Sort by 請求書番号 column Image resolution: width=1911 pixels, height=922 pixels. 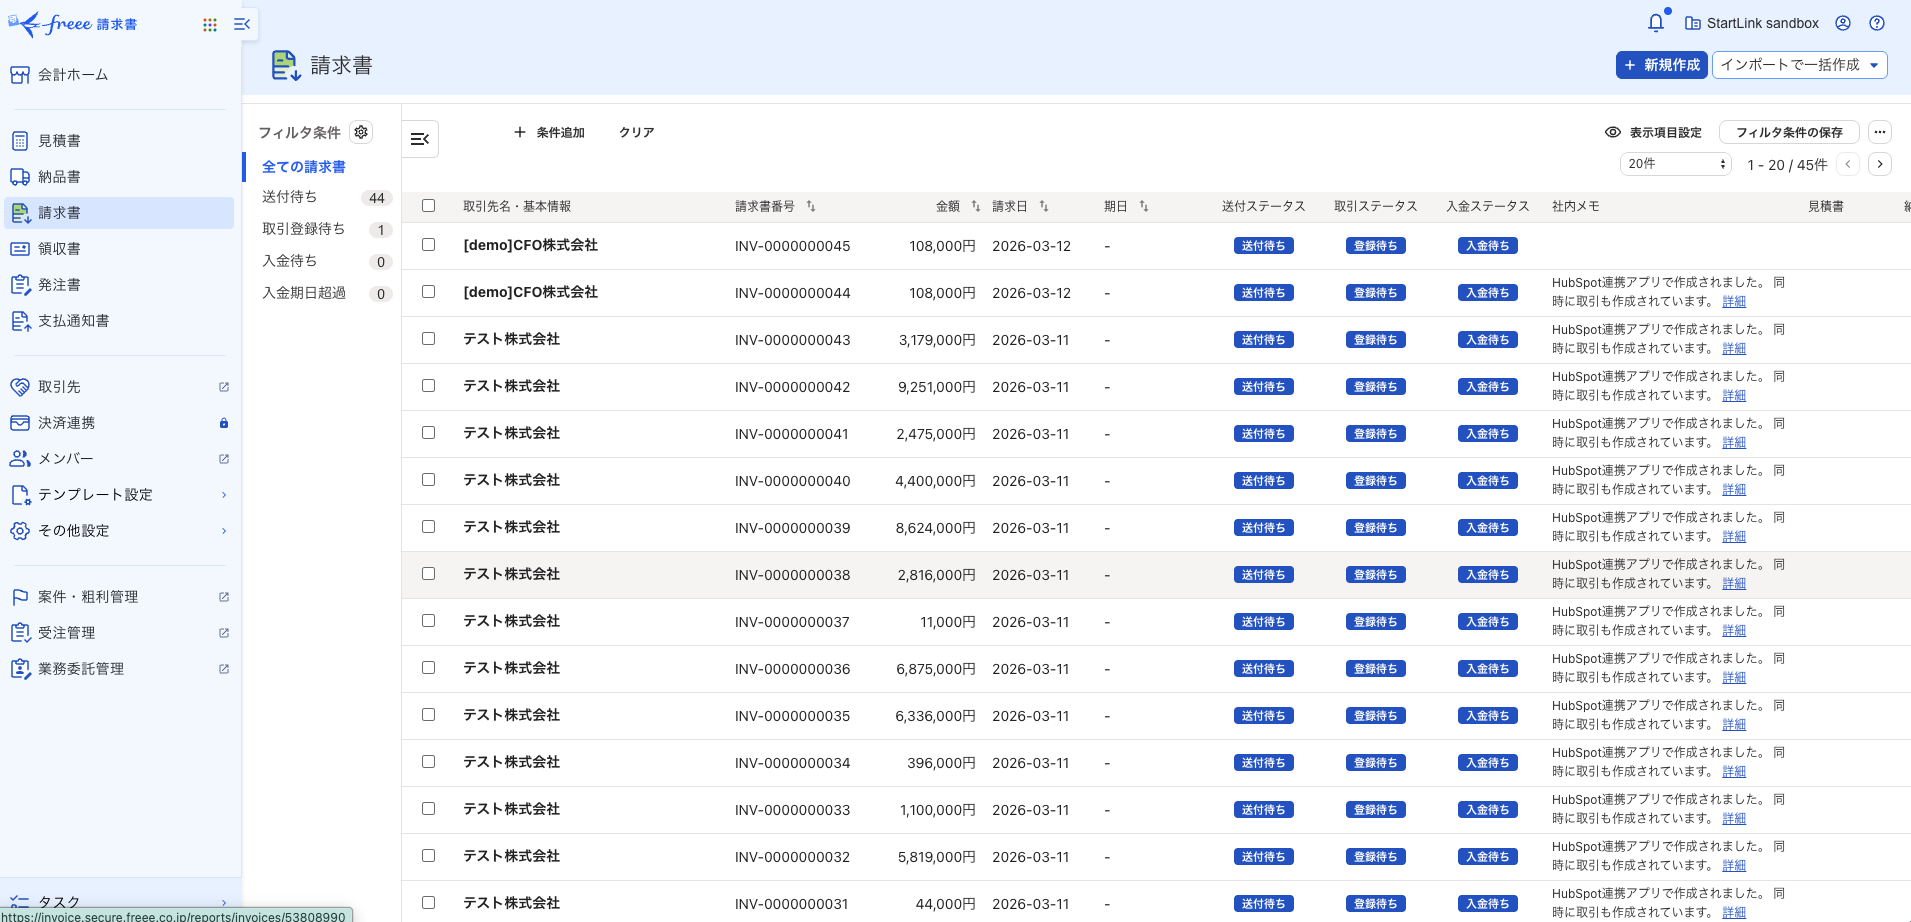[811, 206]
